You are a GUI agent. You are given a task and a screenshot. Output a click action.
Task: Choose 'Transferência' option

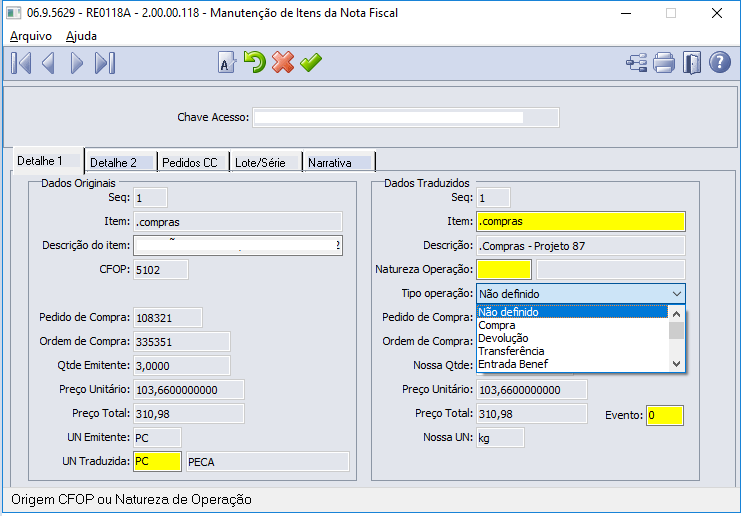[x=572, y=351]
